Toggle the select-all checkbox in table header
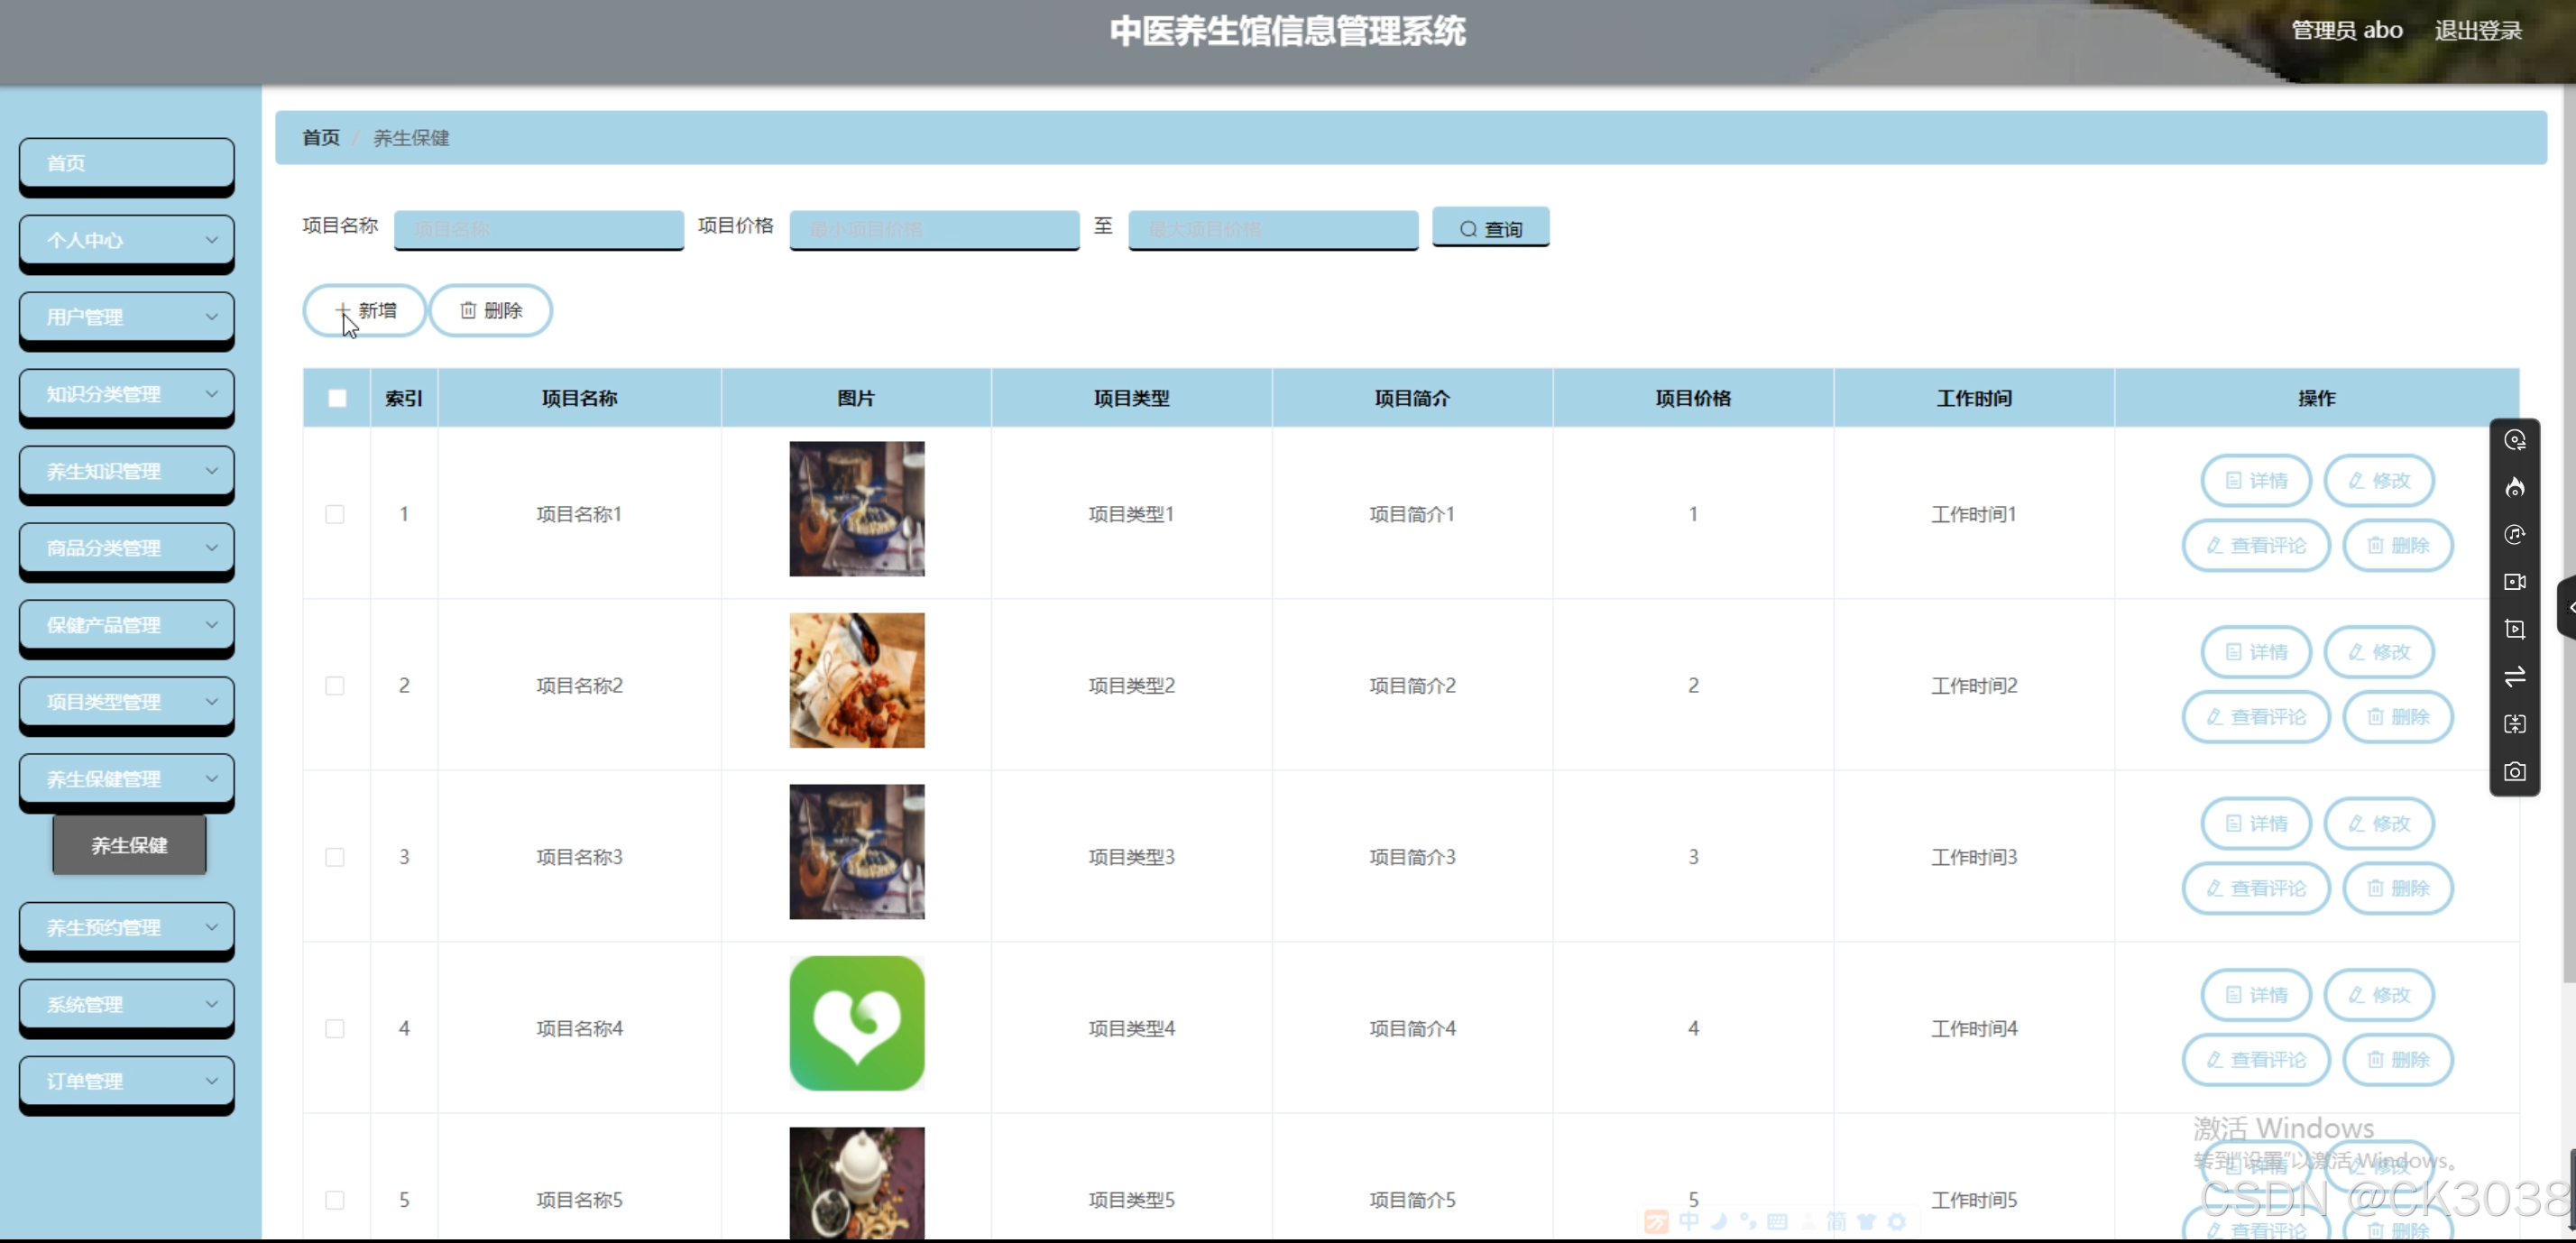Screen dimensions: 2576x1243 337,398
